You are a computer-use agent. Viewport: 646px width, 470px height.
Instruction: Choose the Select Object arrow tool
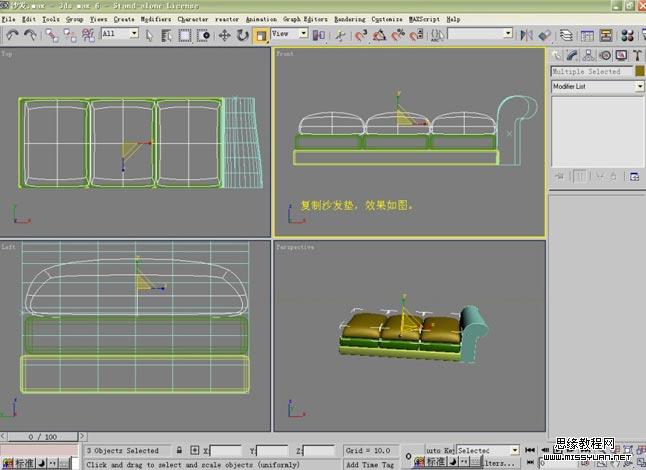point(149,36)
